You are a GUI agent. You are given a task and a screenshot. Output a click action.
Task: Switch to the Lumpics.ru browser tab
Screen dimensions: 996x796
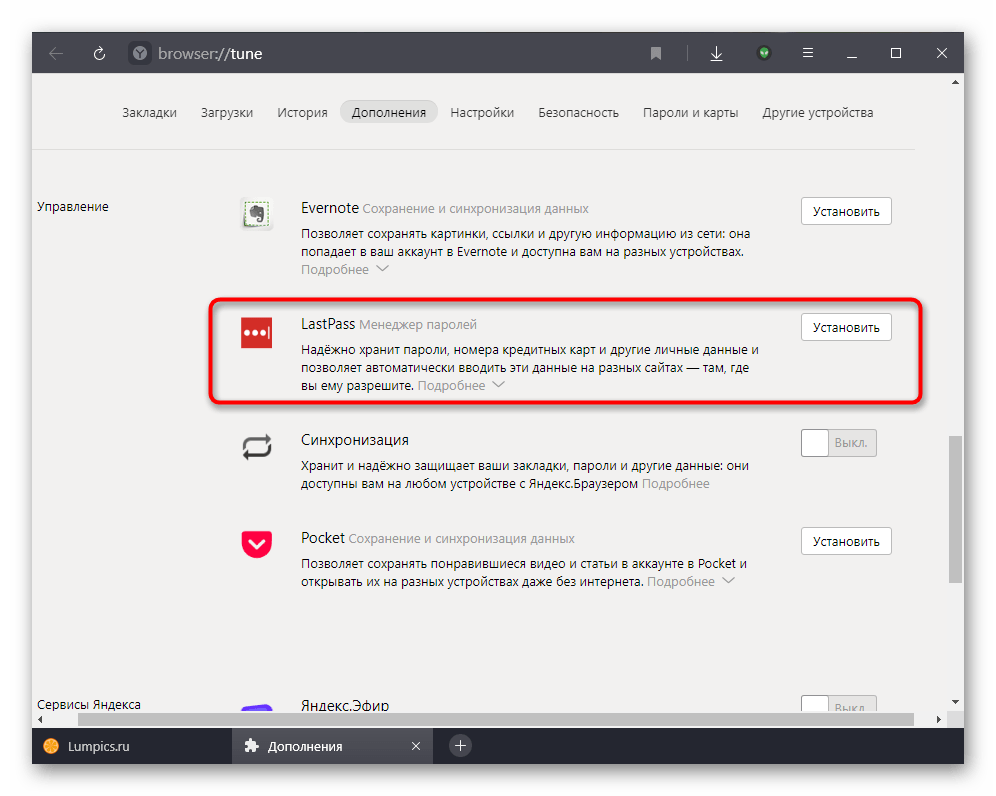[131, 746]
